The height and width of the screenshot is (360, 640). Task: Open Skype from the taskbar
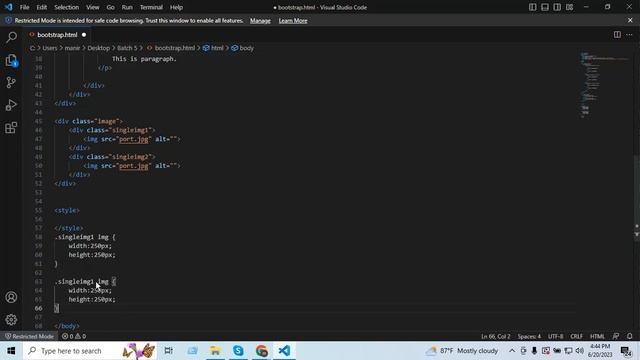pyautogui.click(x=238, y=351)
